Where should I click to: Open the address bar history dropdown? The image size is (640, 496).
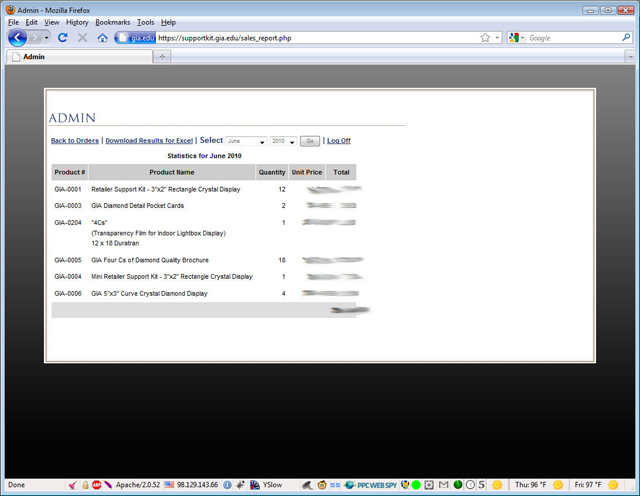pyautogui.click(x=497, y=38)
